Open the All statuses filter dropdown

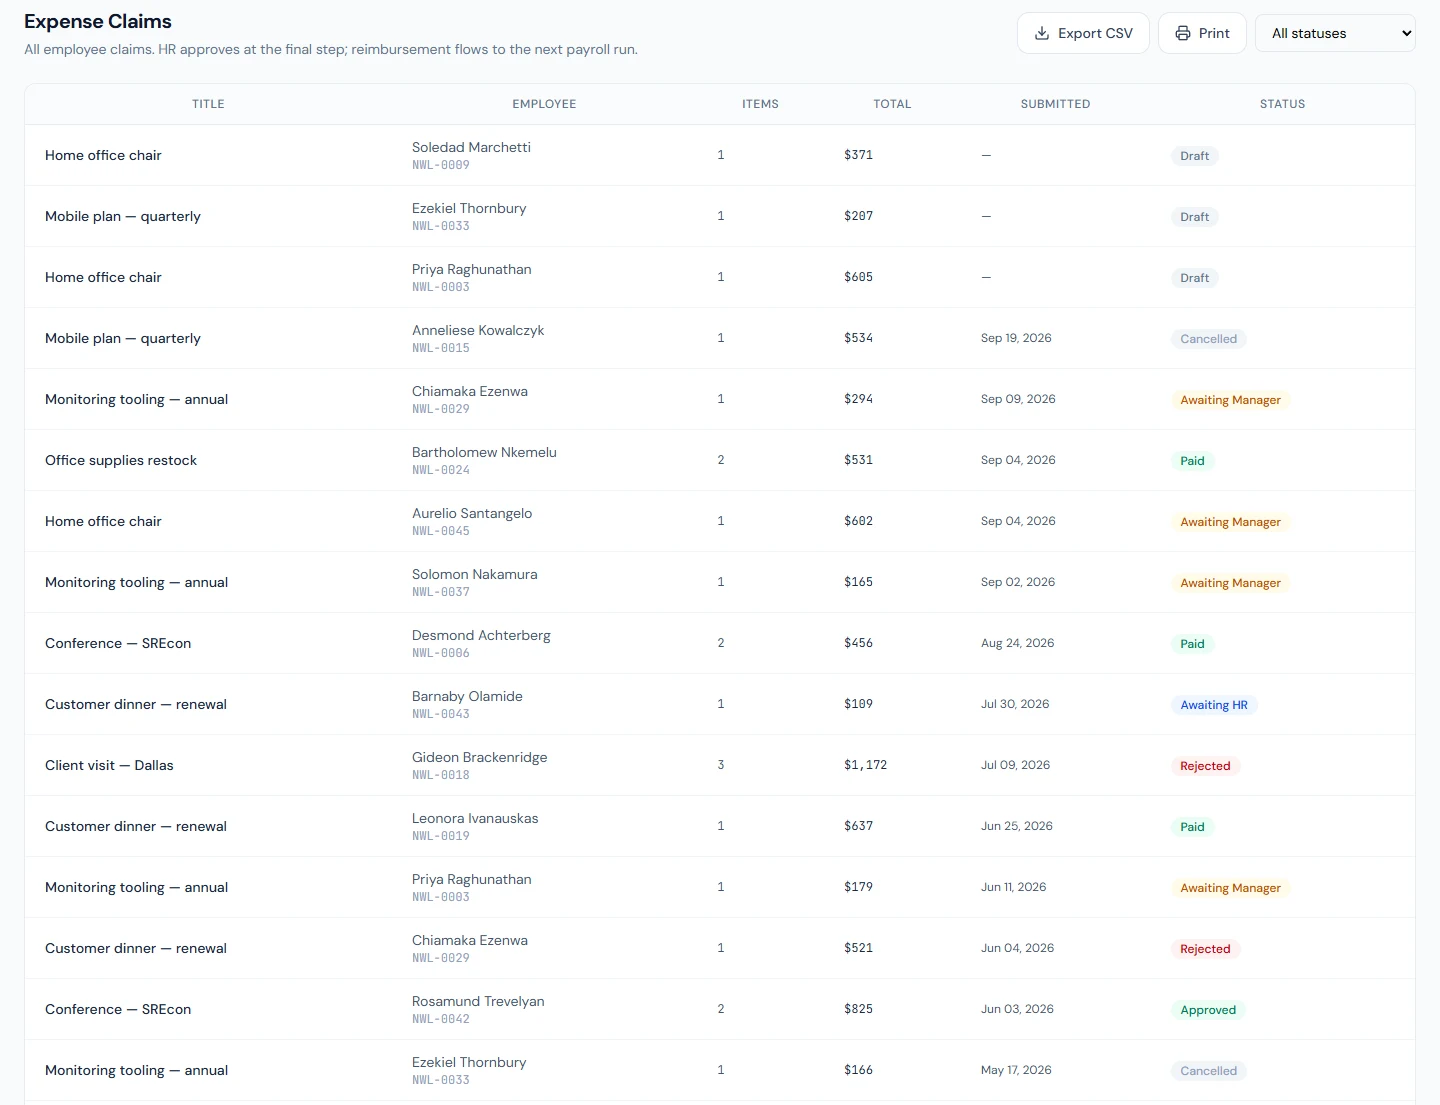click(x=1335, y=33)
